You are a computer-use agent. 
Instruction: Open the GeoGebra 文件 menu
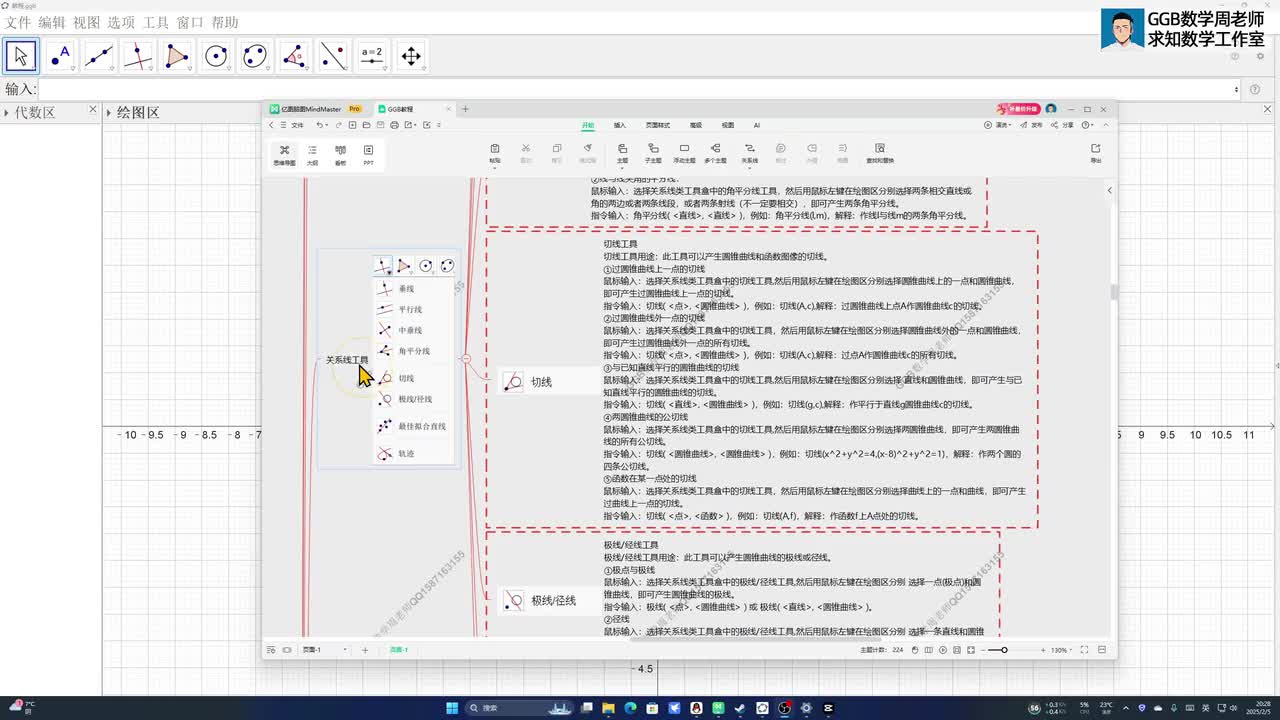18,22
